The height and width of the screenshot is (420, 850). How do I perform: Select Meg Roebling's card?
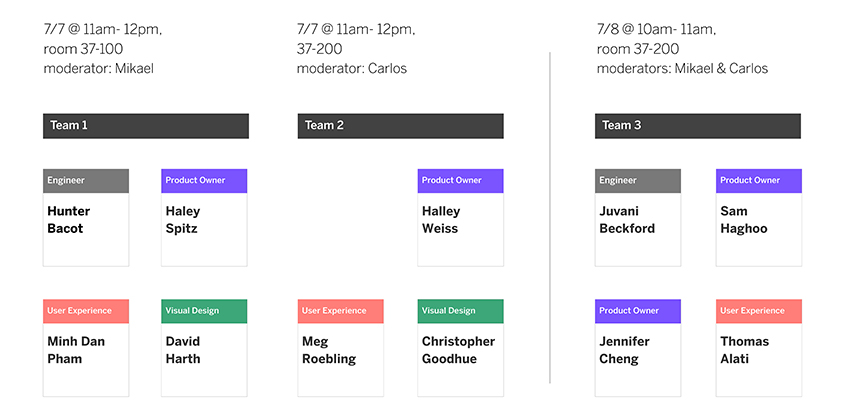[341, 348]
